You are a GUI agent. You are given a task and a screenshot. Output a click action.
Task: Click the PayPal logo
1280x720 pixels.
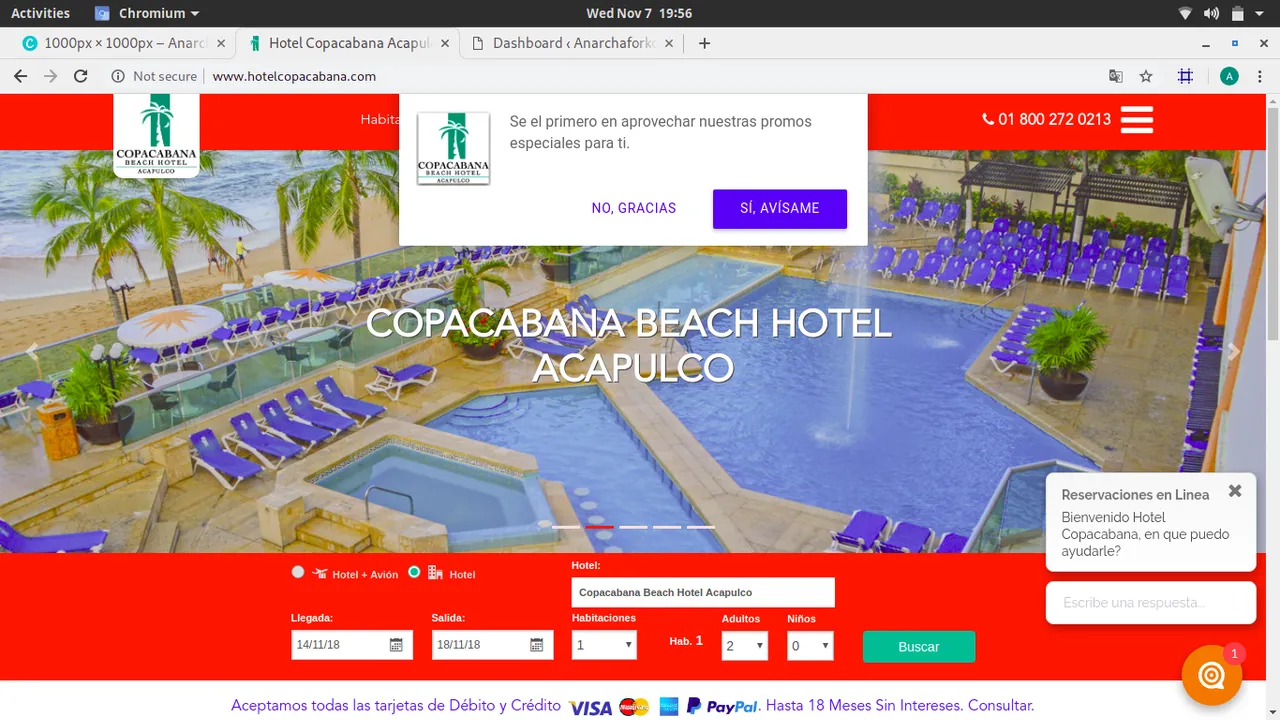(722, 706)
